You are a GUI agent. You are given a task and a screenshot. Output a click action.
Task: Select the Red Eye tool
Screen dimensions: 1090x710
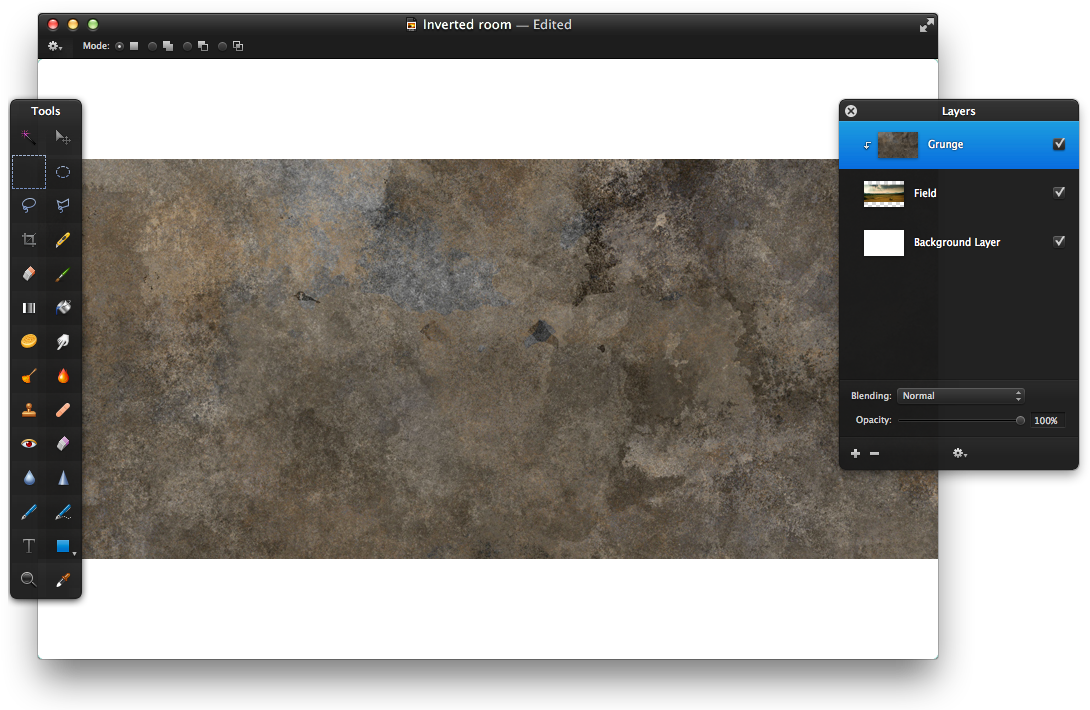pos(29,443)
